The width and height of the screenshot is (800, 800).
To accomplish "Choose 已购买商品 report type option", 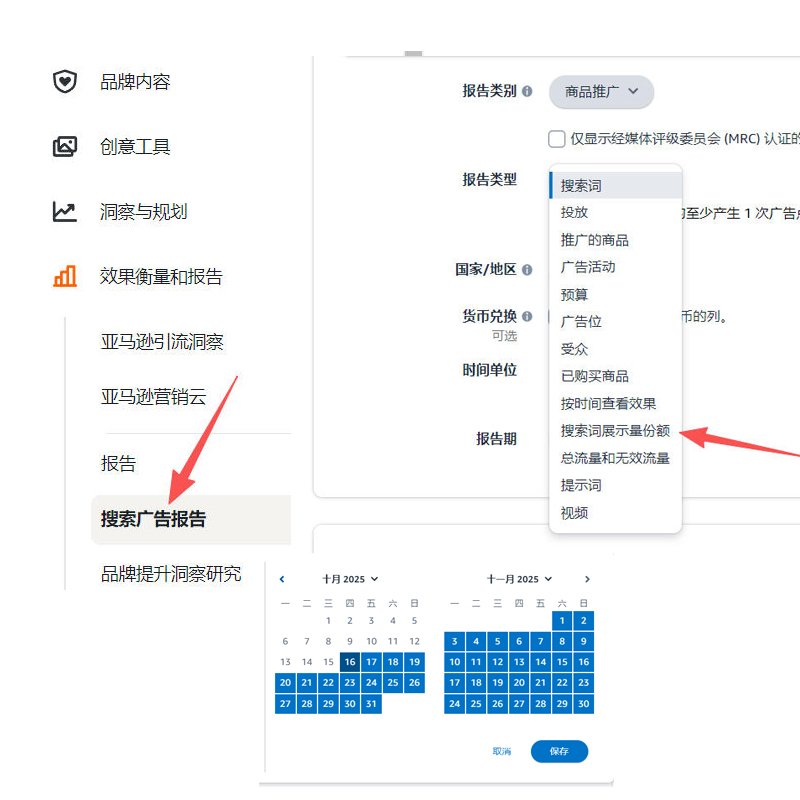I will pos(595,376).
